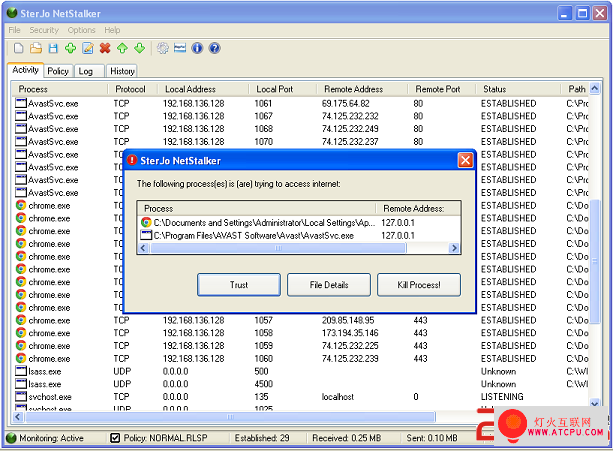Select the lsass.exe row with port 4500

point(301,384)
